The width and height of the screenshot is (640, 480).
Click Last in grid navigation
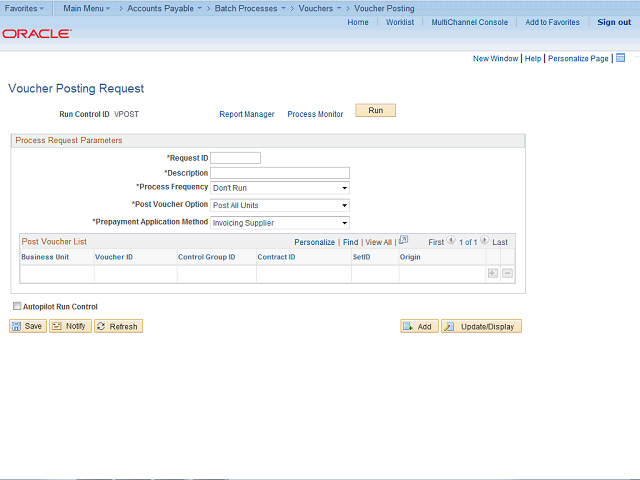pos(500,242)
